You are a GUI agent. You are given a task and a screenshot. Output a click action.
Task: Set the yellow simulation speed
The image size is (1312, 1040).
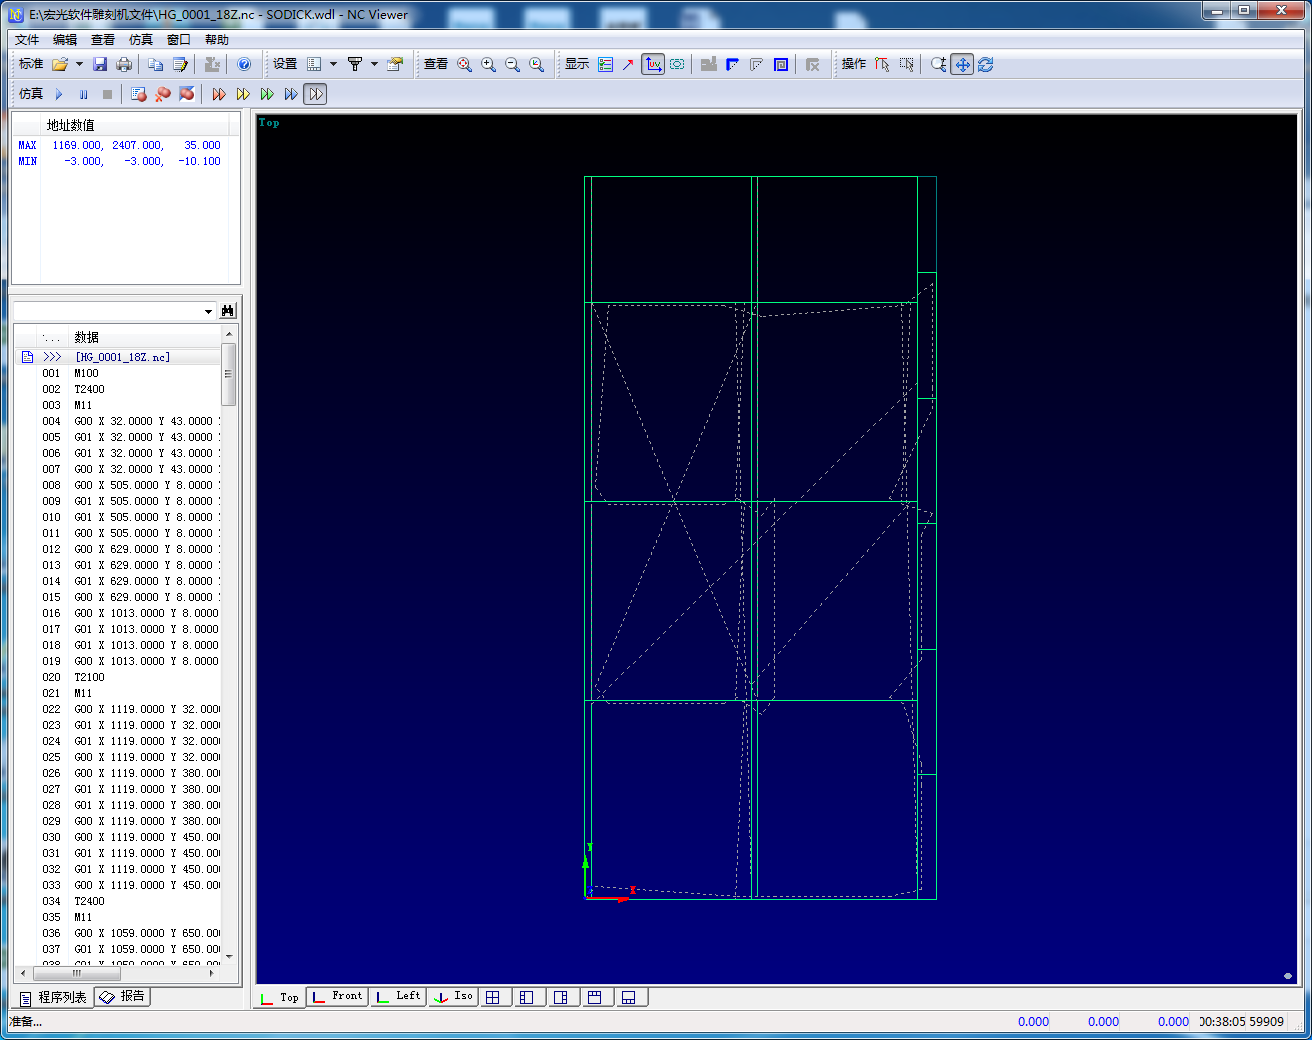click(x=243, y=94)
